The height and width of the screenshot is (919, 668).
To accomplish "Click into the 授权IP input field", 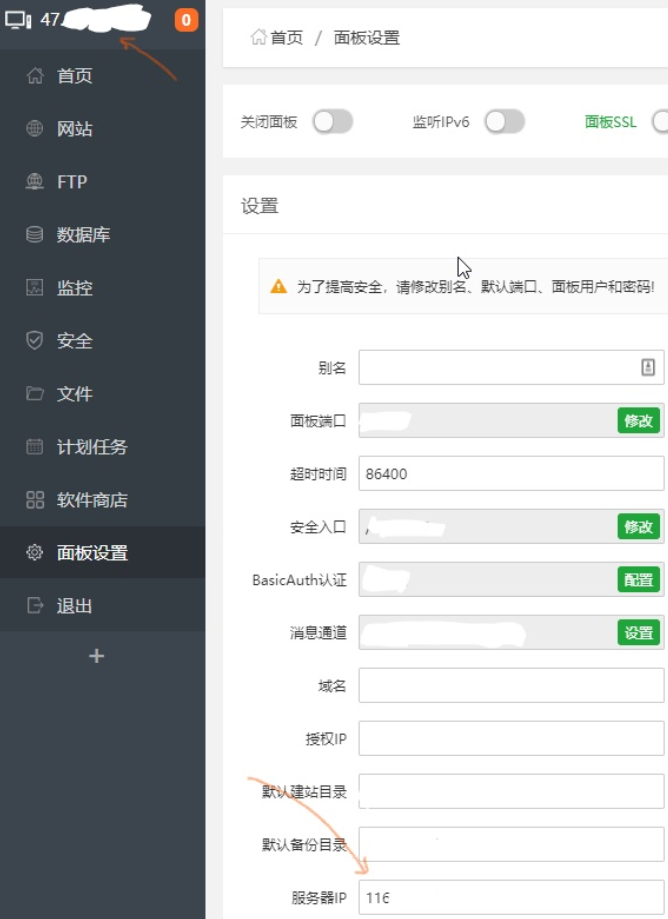I will click(x=511, y=738).
